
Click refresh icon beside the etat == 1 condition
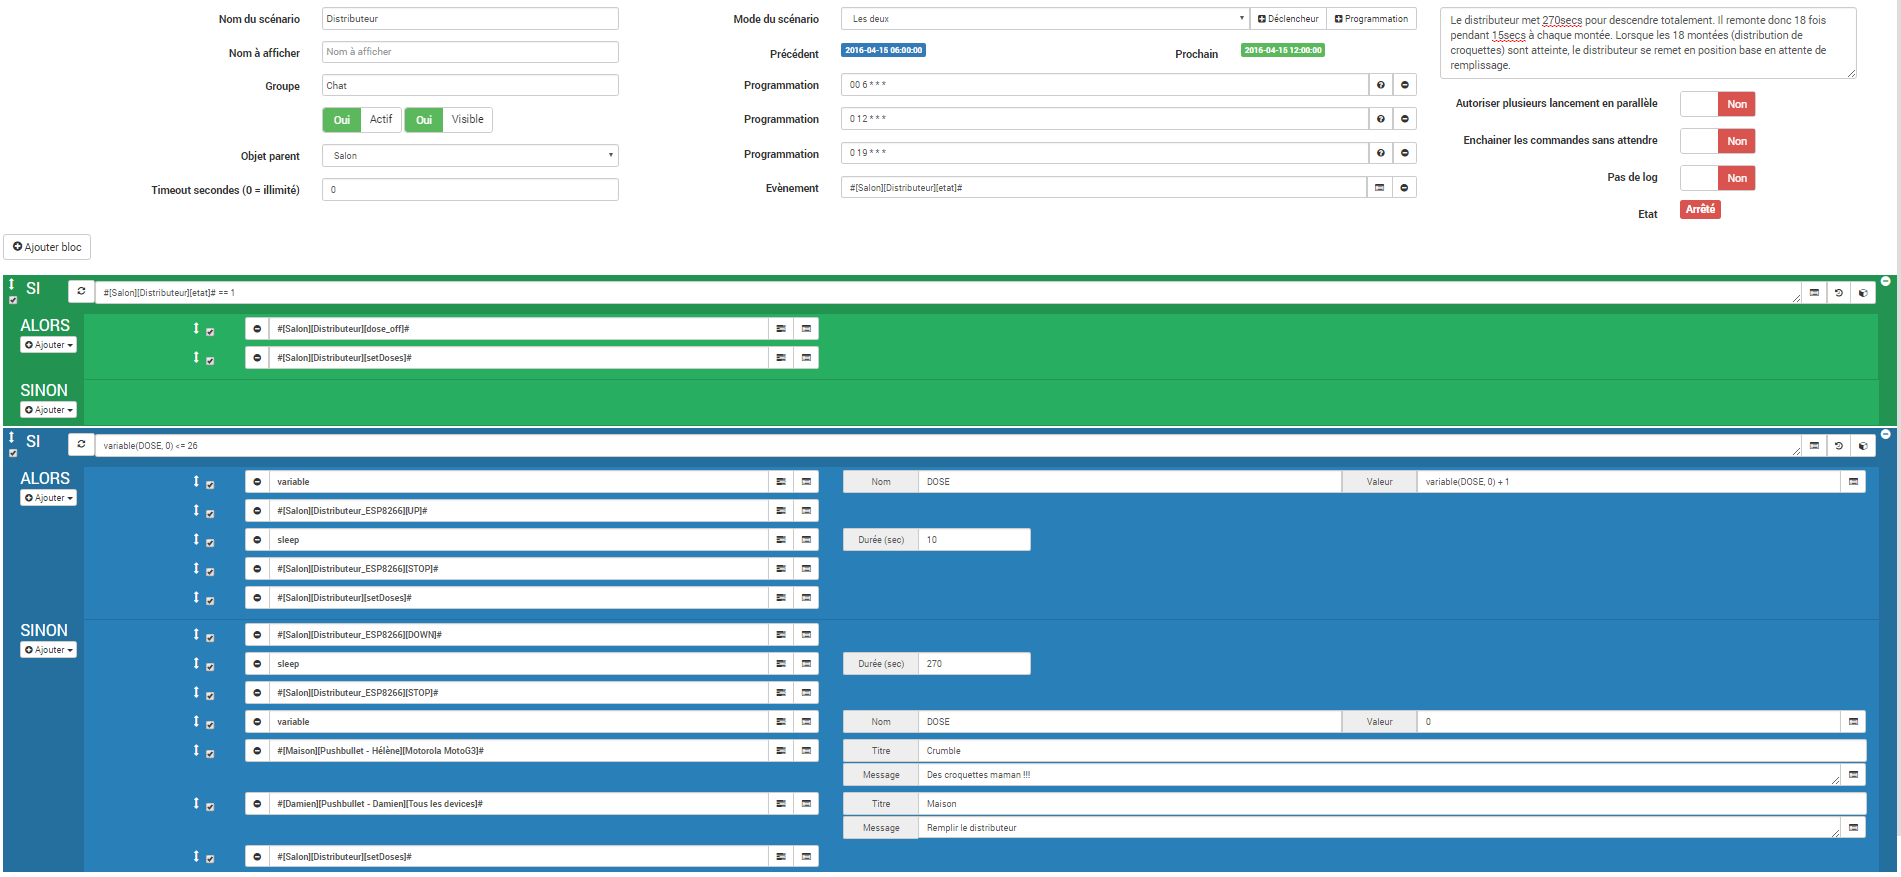(81, 291)
